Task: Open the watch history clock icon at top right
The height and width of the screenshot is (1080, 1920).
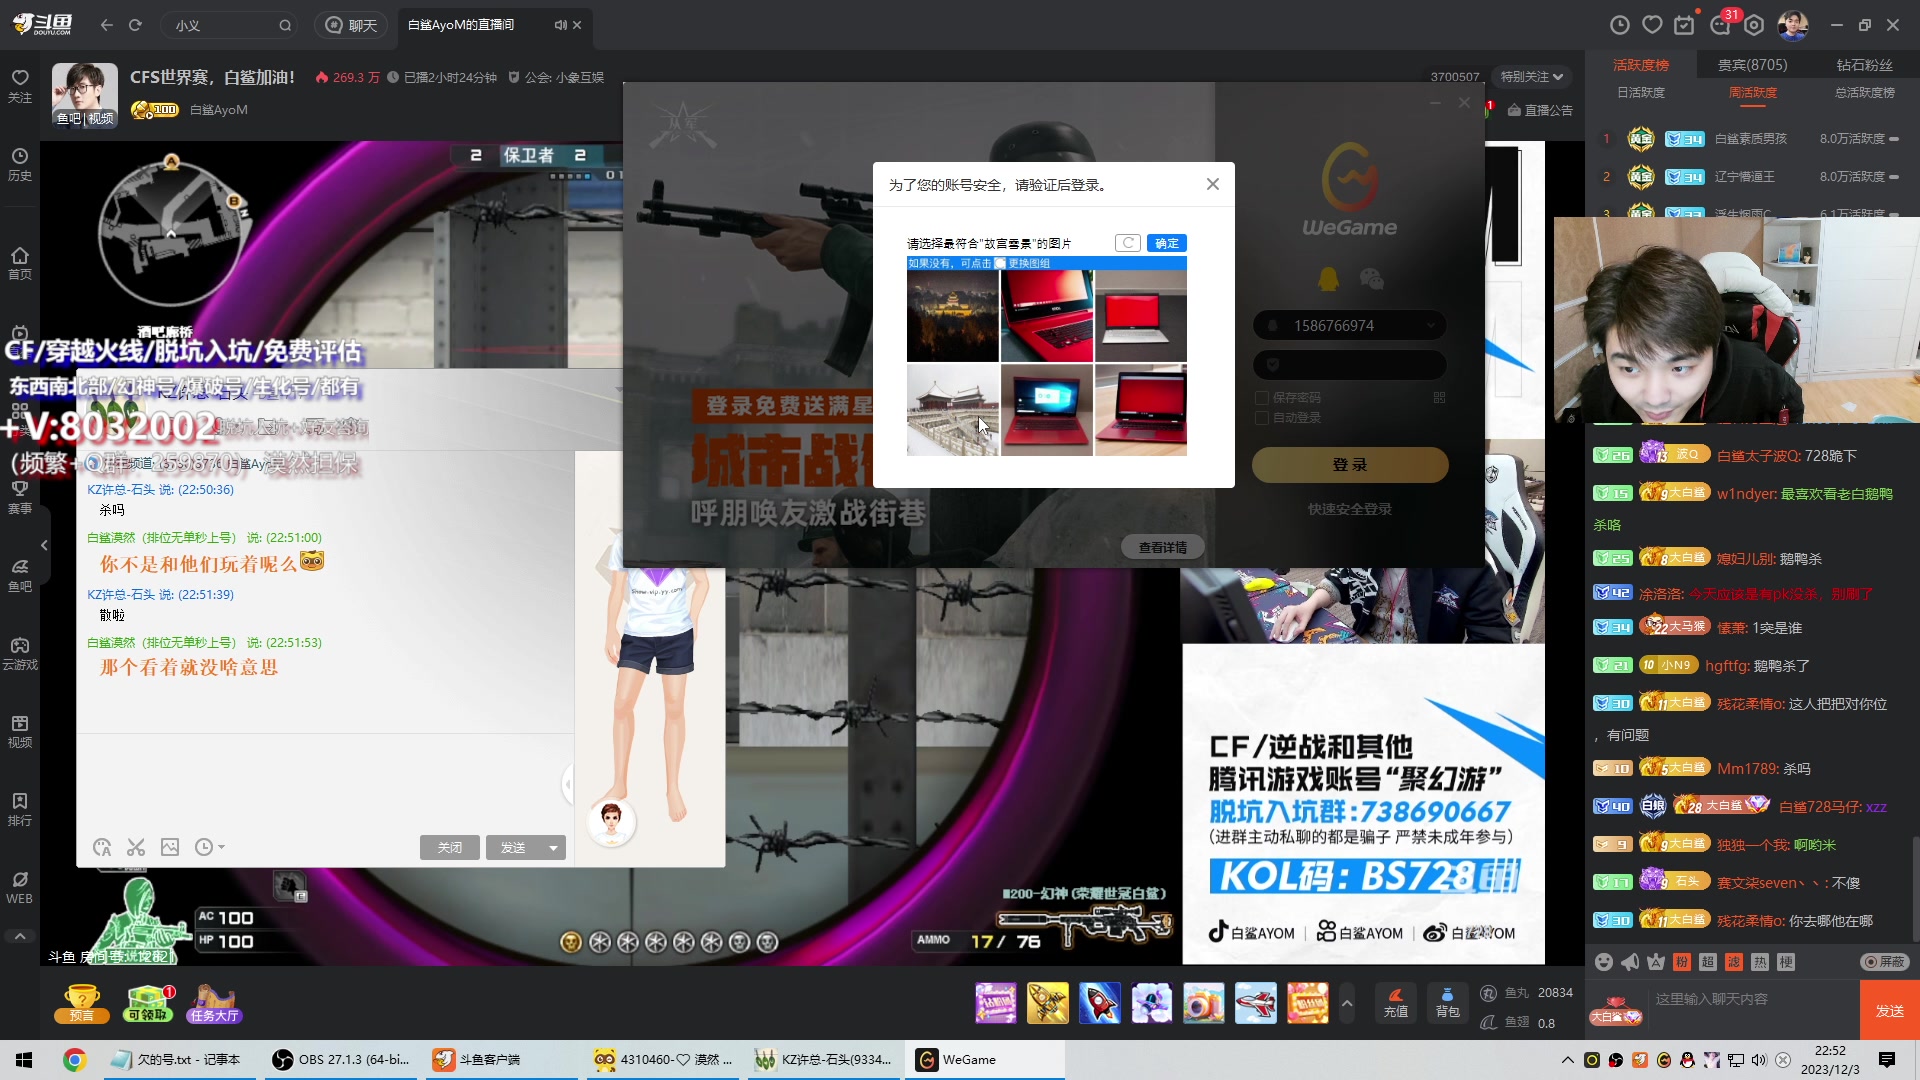Action: pyautogui.click(x=1620, y=25)
